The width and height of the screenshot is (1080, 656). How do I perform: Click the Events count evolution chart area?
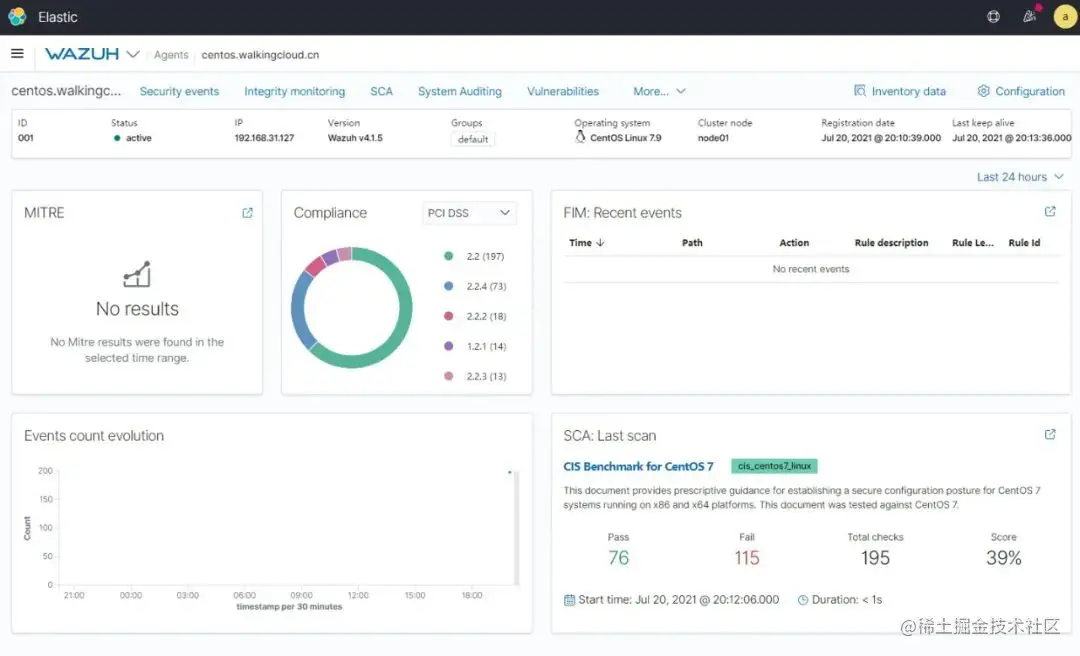(288, 528)
